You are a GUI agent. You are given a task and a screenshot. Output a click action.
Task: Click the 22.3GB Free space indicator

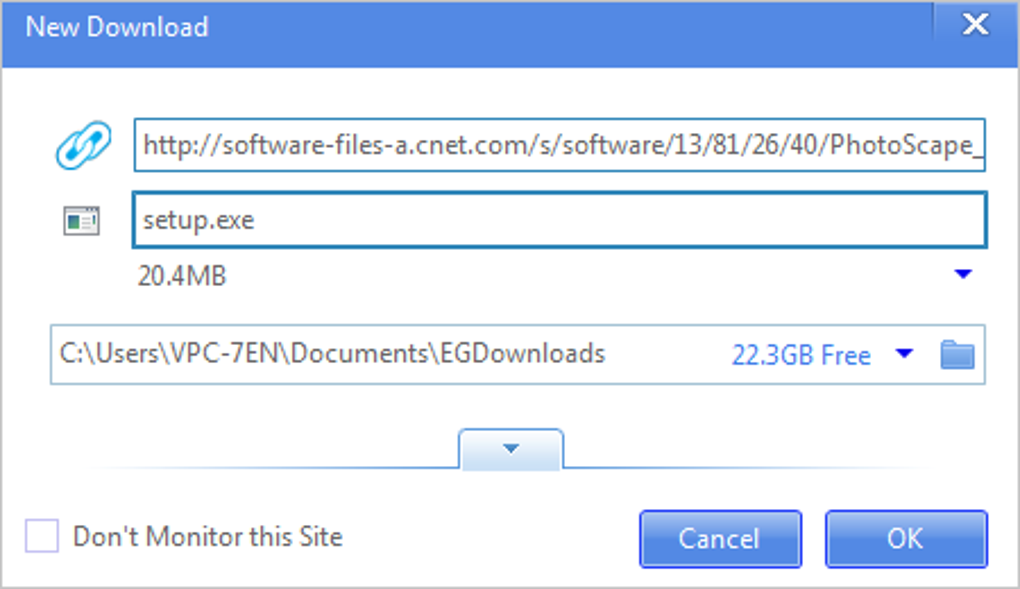[x=800, y=355]
